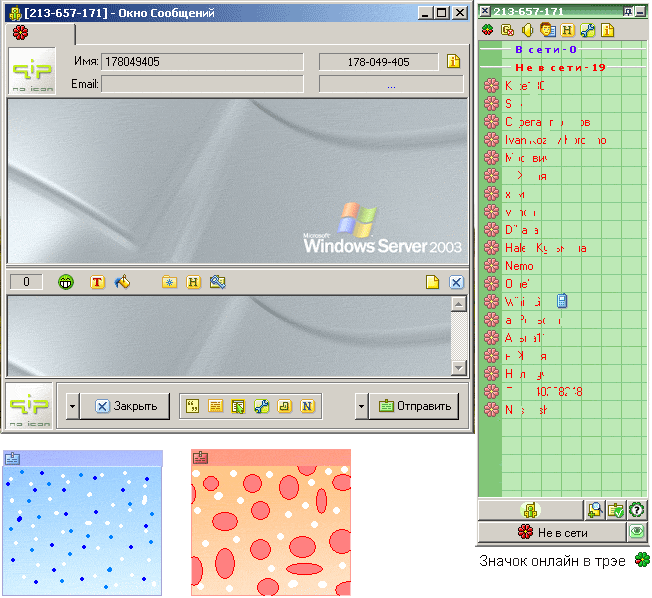Toggle sound speaker icon in contact list toolbar
Screen dimensions: 652x598
coord(527,30)
